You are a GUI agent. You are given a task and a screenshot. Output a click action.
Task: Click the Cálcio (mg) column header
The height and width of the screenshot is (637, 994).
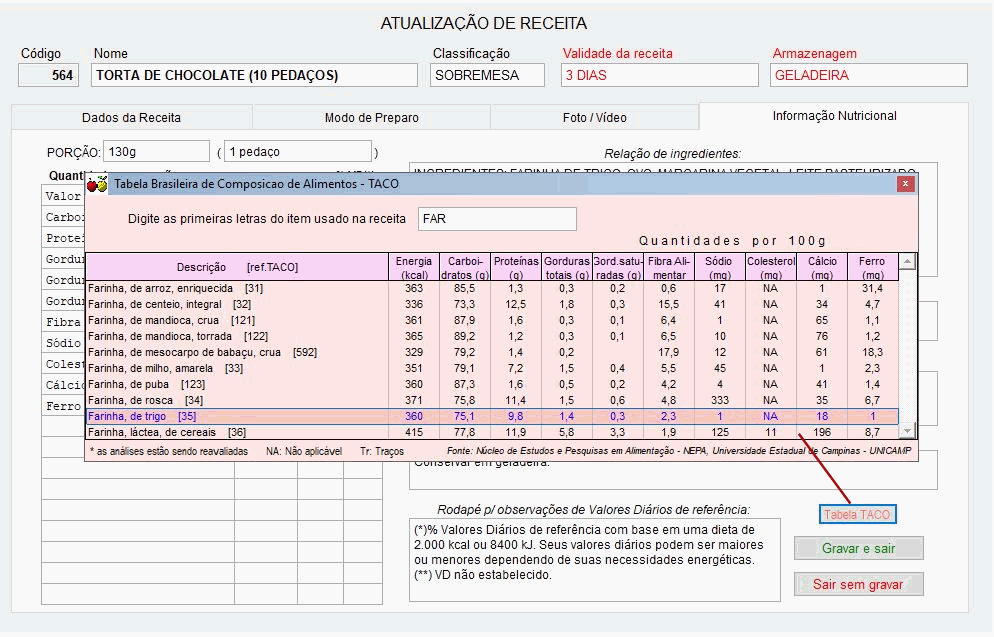[822, 267]
